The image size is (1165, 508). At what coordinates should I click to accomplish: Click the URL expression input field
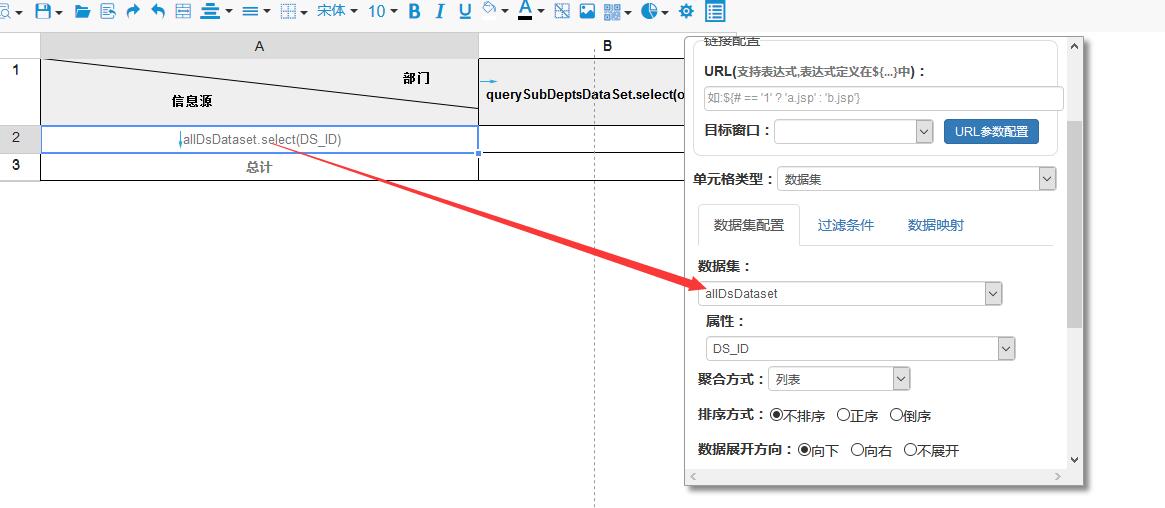(x=882, y=98)
